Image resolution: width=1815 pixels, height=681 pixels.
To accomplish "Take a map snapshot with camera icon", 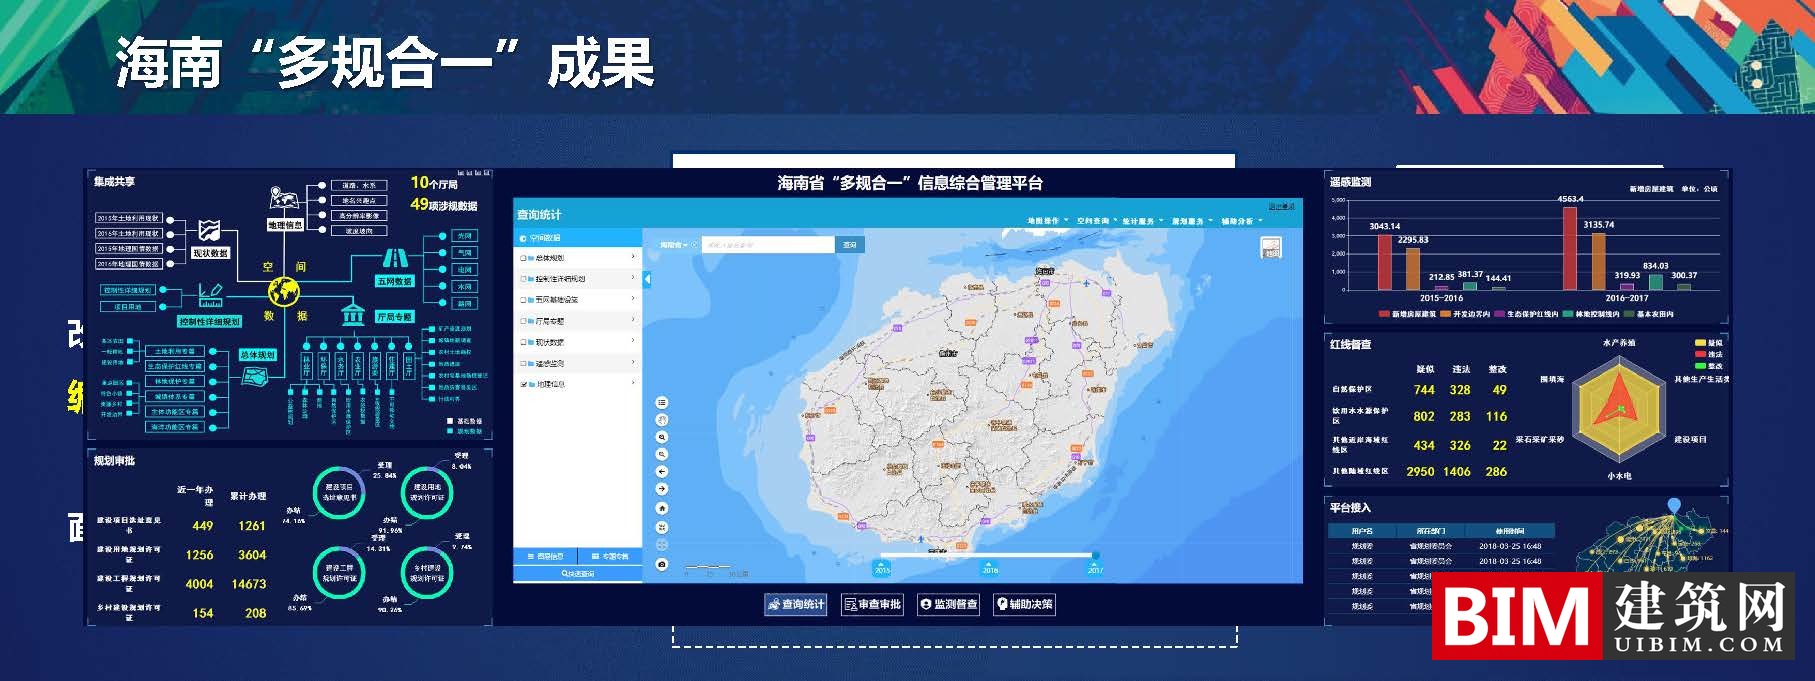I will pos(661,565).
